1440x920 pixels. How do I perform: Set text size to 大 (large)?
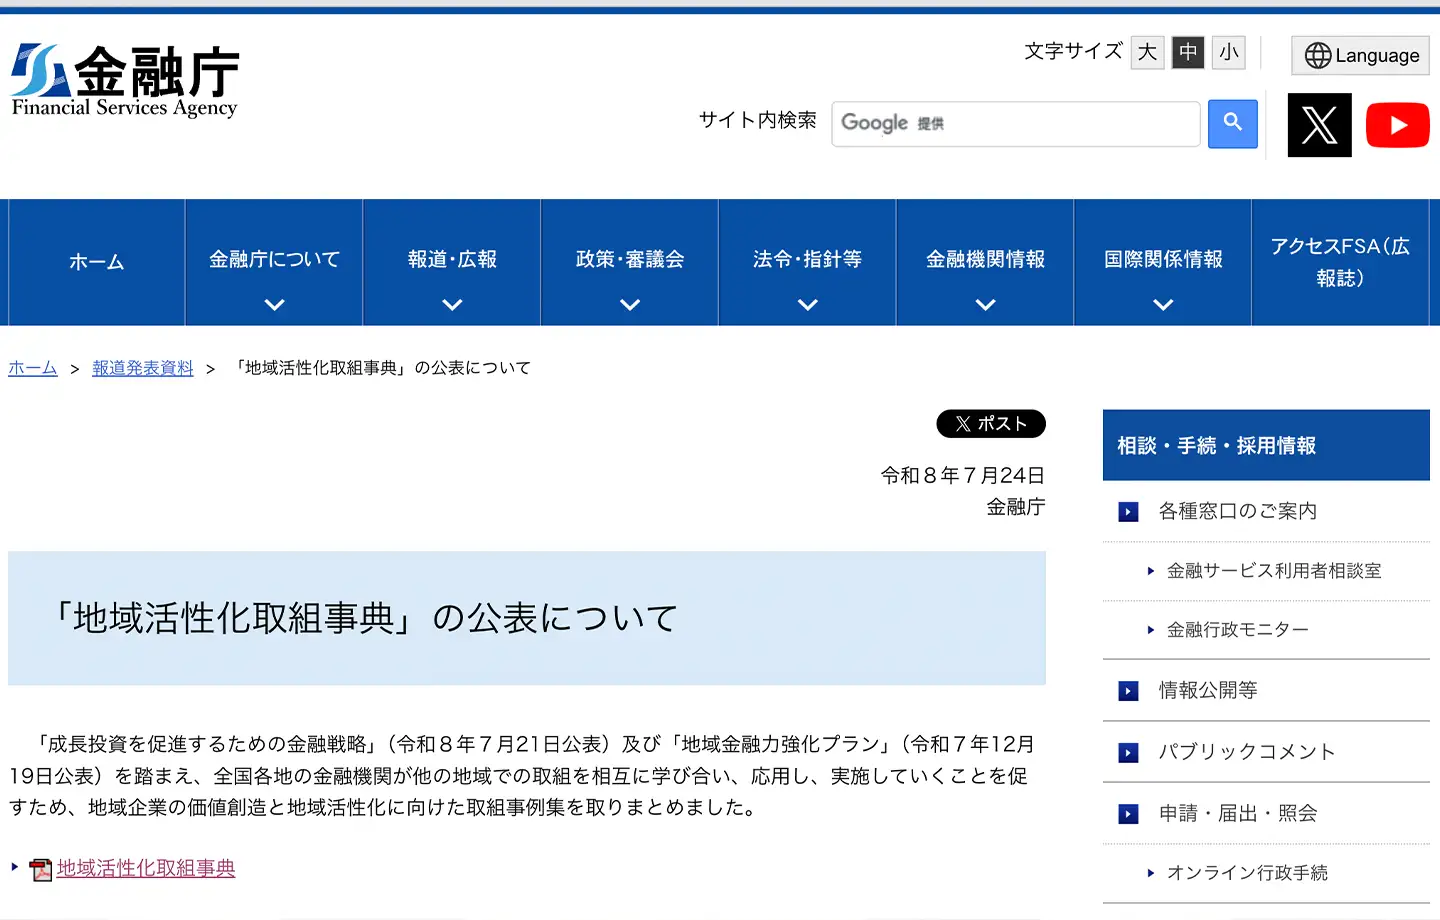pyautogui.click(x=1147, y=52)
